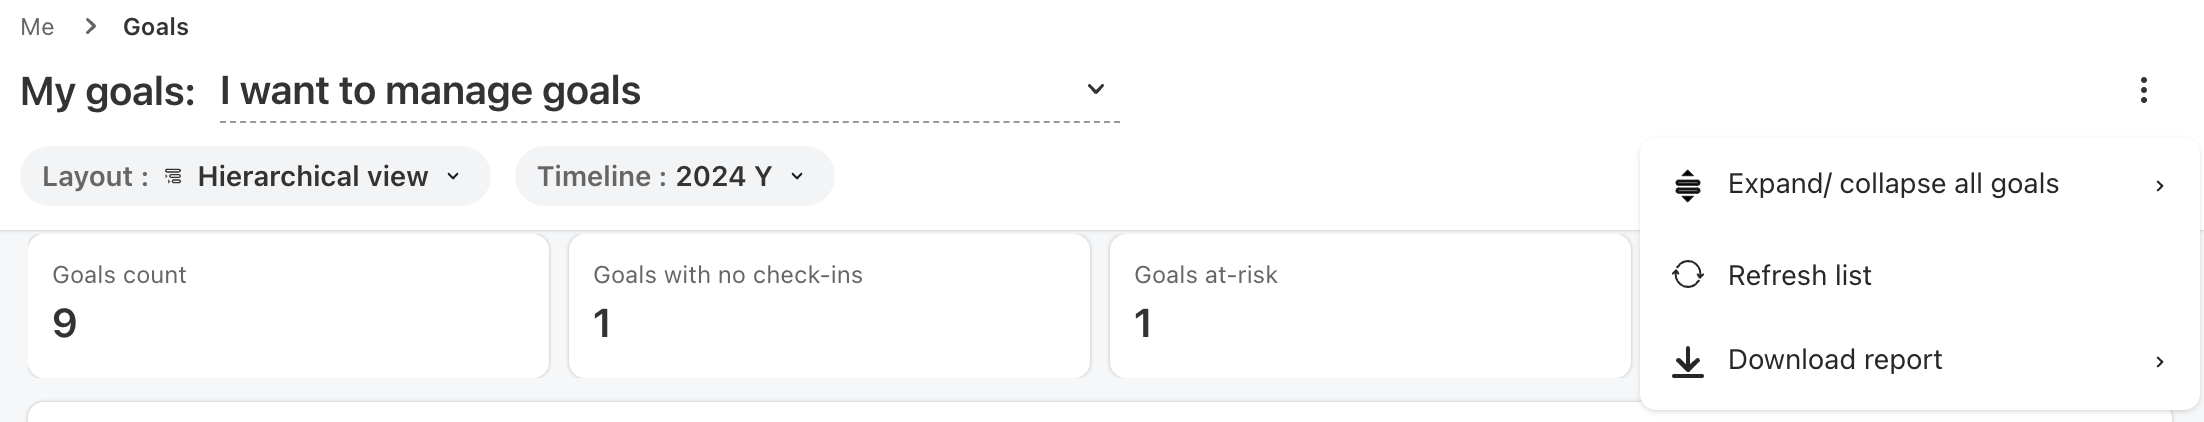Screen dimensions: 2204x422
Task: Click the download report arrow icon
Action: tap(1688, 361)
